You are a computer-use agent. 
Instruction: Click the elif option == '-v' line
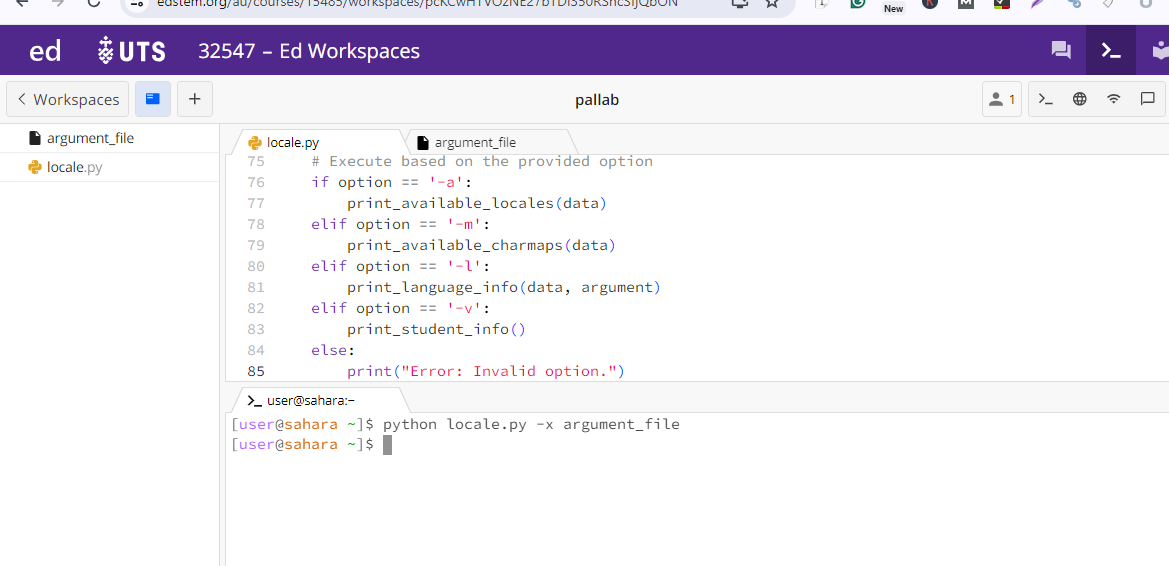(x=401, y=308)
